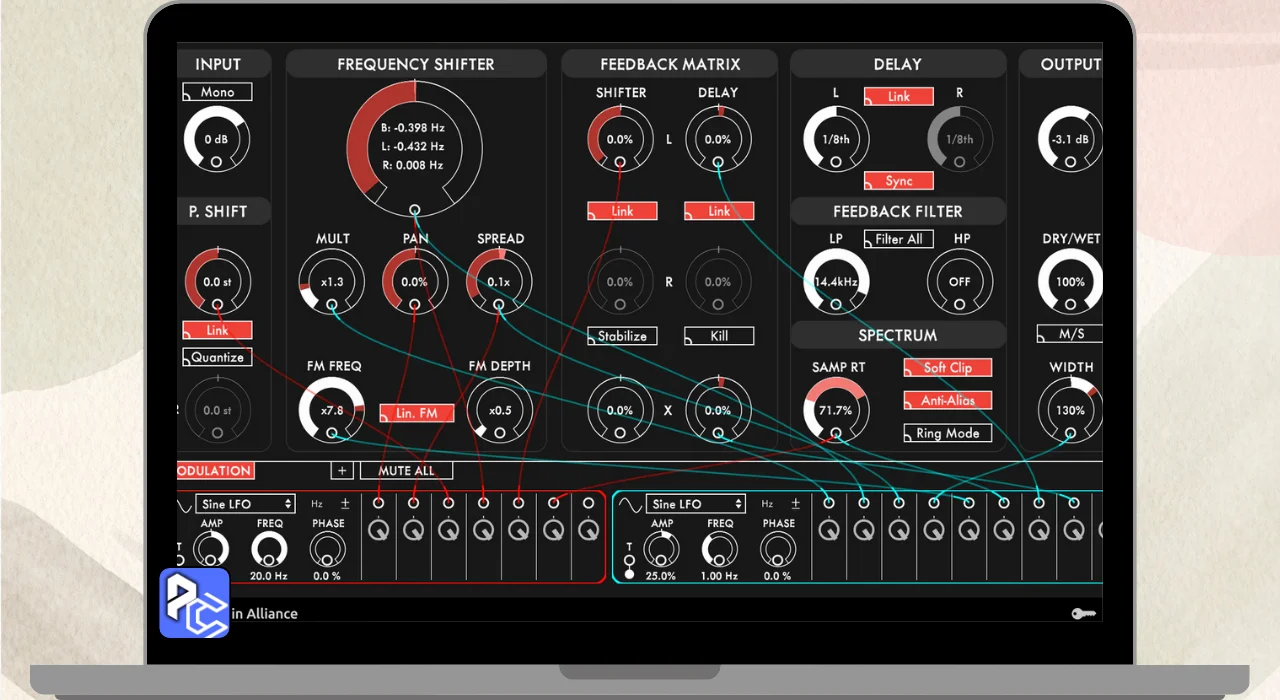Click the Kill button in Feedback Matrix

pyautogui.click(x=718, y=336)
